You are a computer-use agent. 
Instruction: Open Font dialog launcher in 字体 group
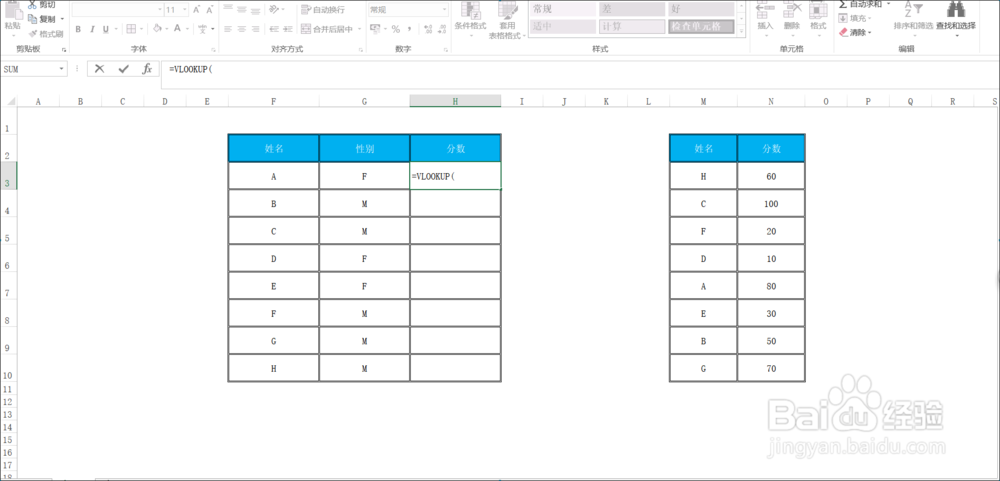pos(213,50)
